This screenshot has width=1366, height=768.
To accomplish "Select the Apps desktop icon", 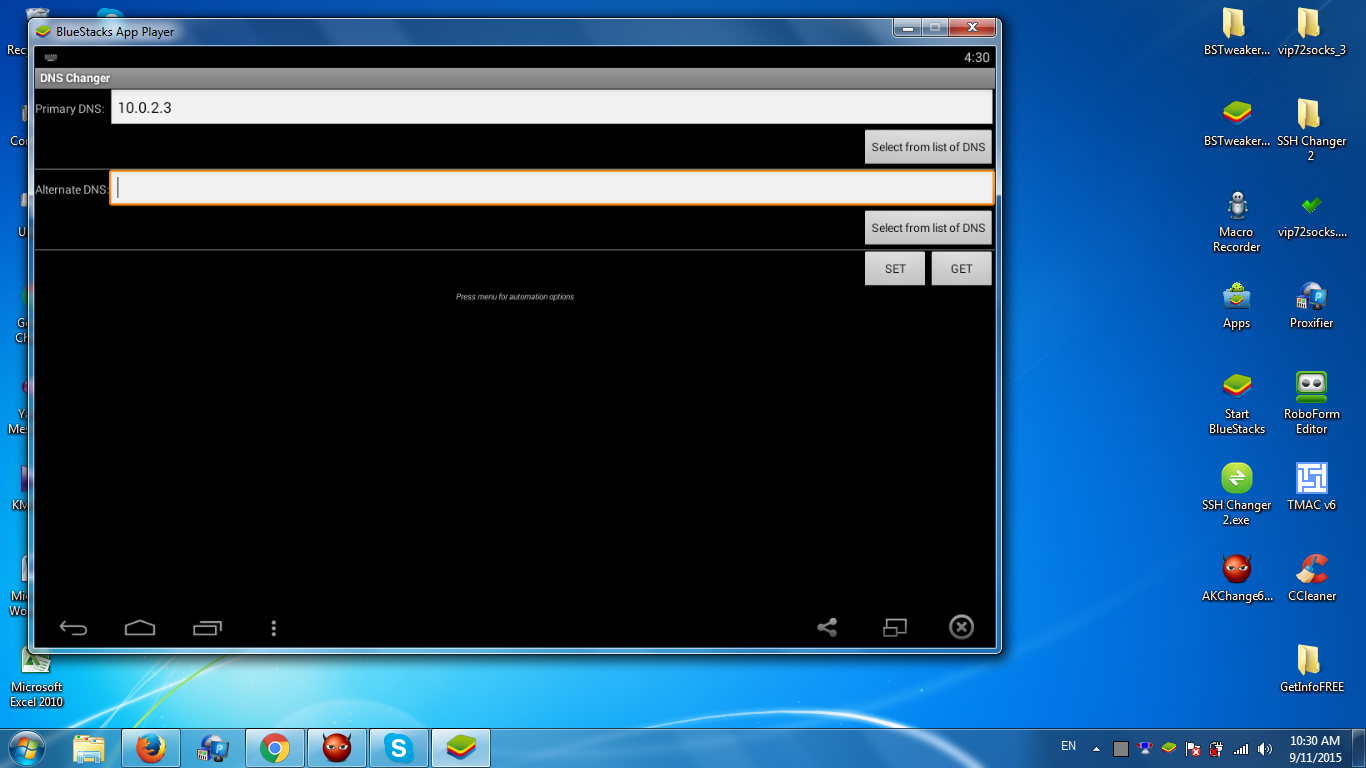I will coord(1237,306).
